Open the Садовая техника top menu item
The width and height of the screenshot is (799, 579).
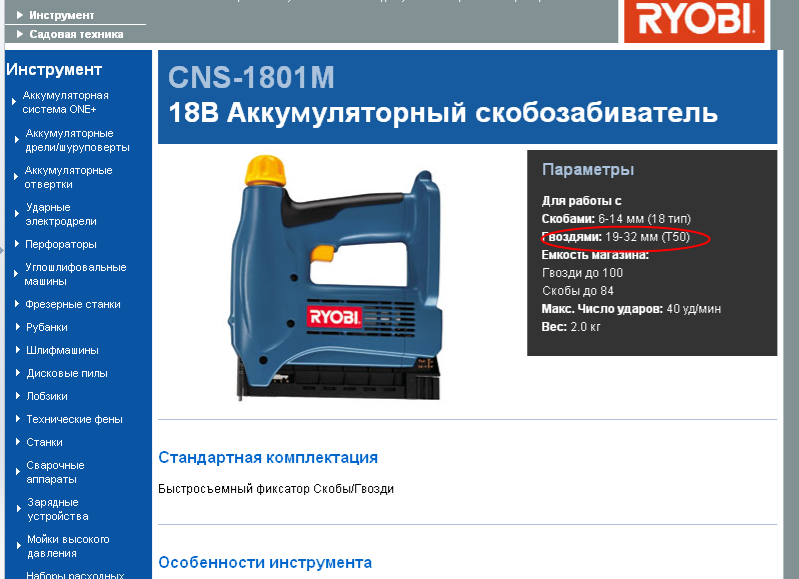click(x=76, y=34)
